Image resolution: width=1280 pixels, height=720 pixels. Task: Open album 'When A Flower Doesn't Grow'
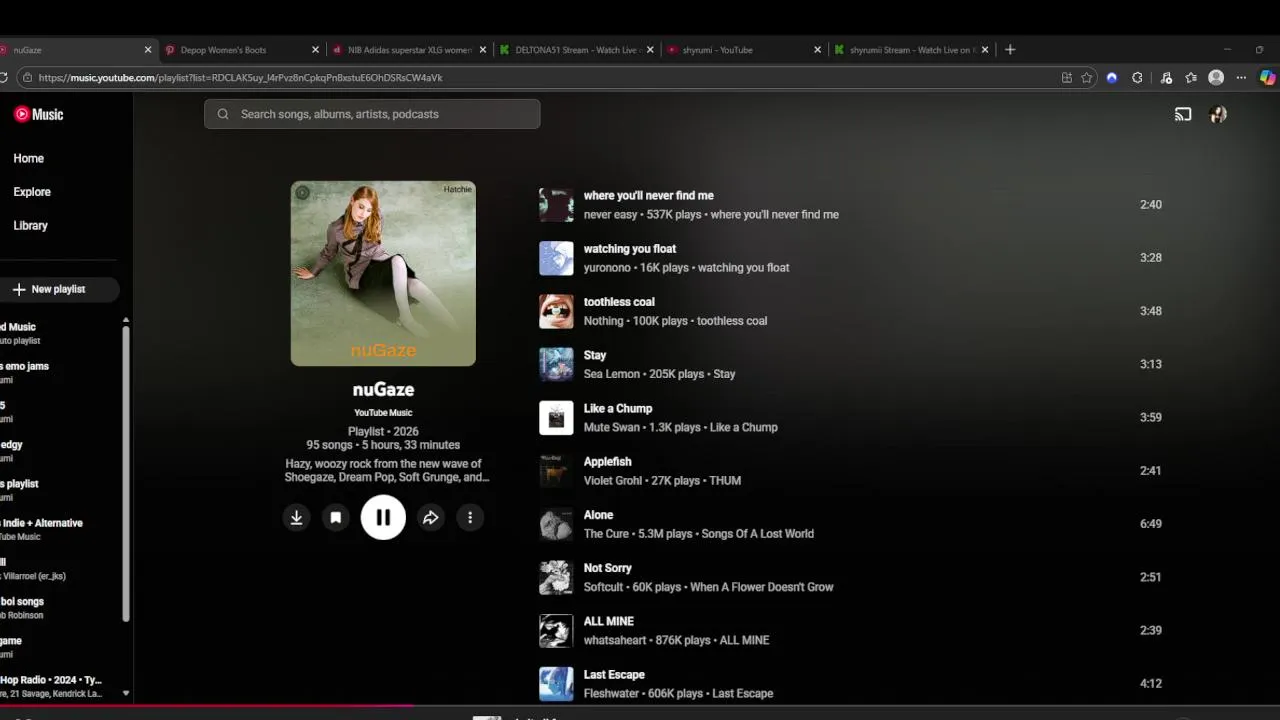[x=761, y=587]
